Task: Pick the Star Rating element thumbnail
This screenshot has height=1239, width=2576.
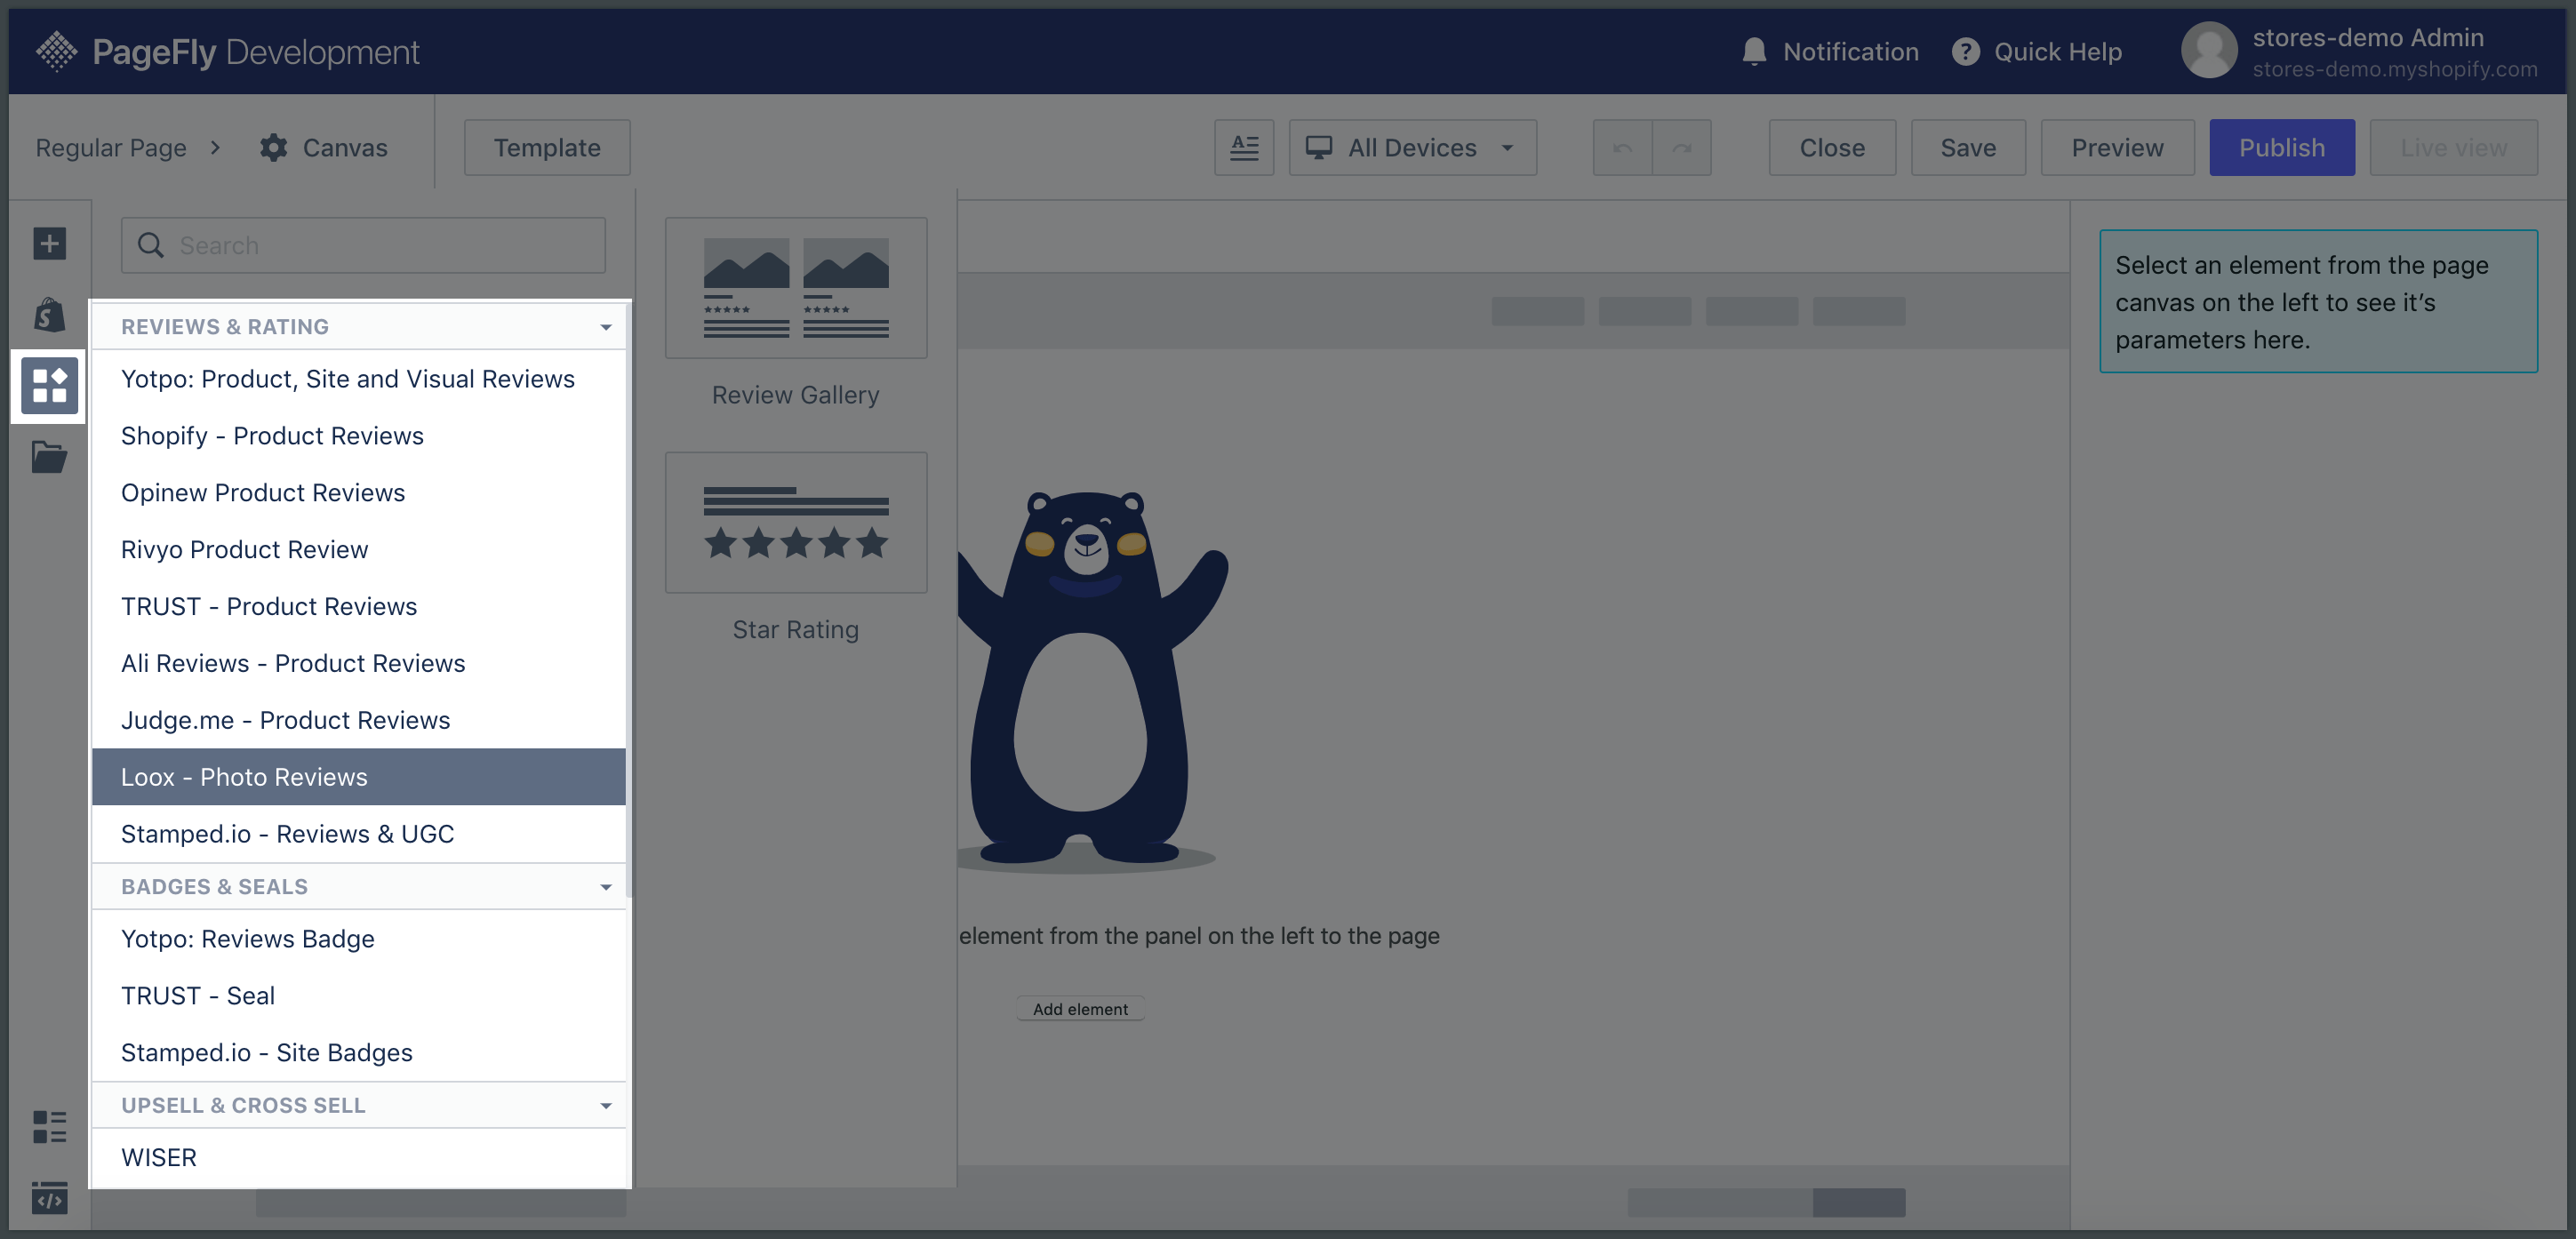Action: coord(796,522)
